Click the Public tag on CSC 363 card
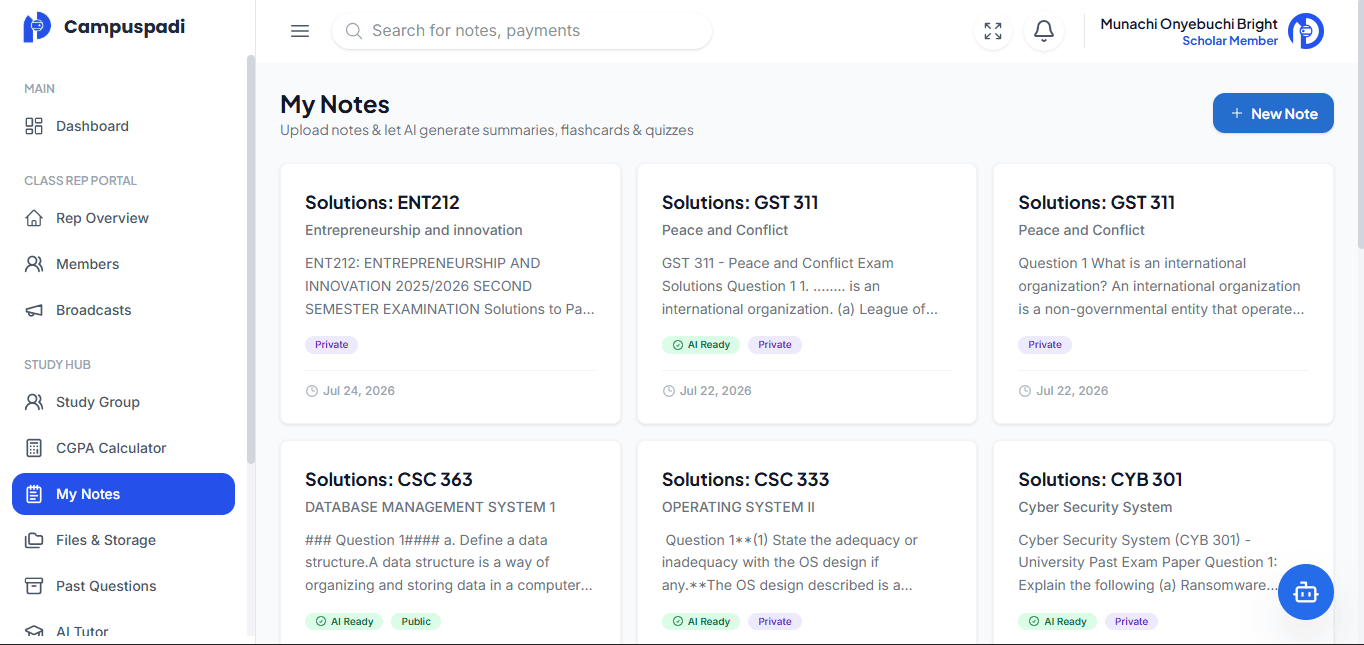The image size is (1364, 645). pos(416,622)
